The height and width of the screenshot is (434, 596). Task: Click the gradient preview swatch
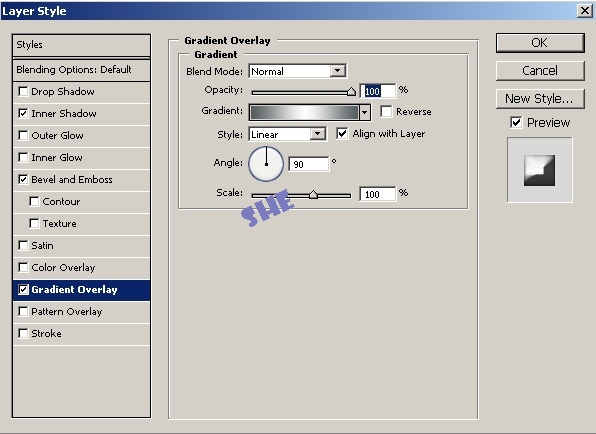pyautogui.click(x=304, y=112)
